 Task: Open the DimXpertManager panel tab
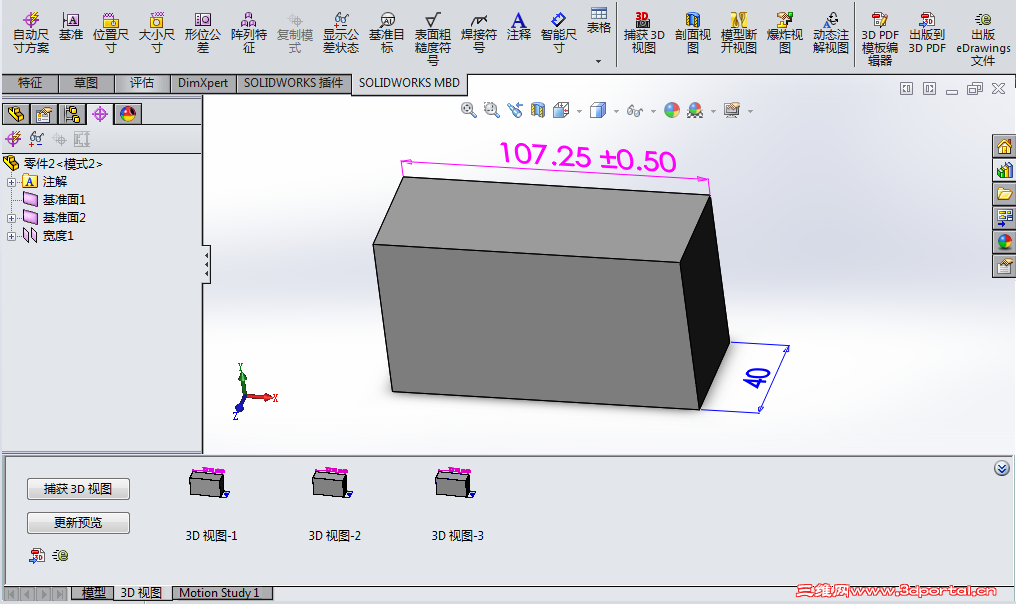point(100,114)
